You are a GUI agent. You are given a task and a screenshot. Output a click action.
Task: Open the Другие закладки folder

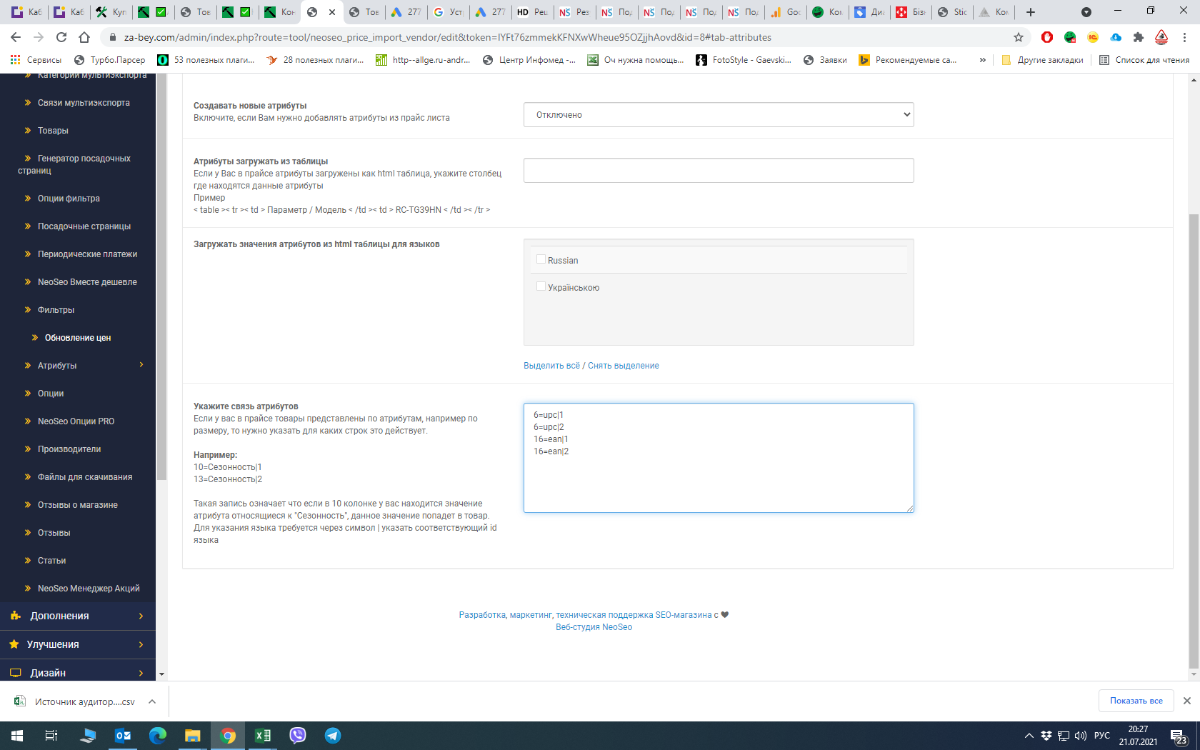[1042, 60]
